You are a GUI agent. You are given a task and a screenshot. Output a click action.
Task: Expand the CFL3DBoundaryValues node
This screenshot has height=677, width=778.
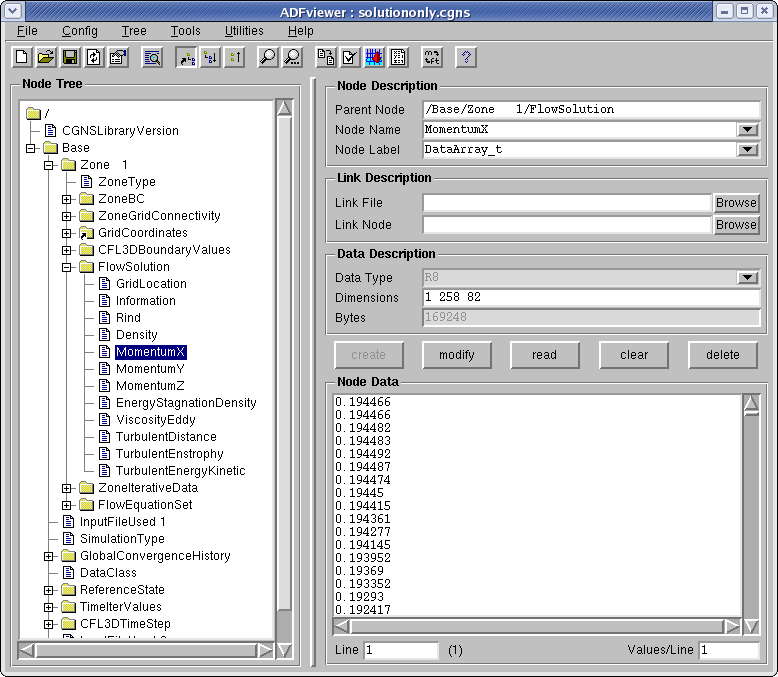tap(66, 250)
